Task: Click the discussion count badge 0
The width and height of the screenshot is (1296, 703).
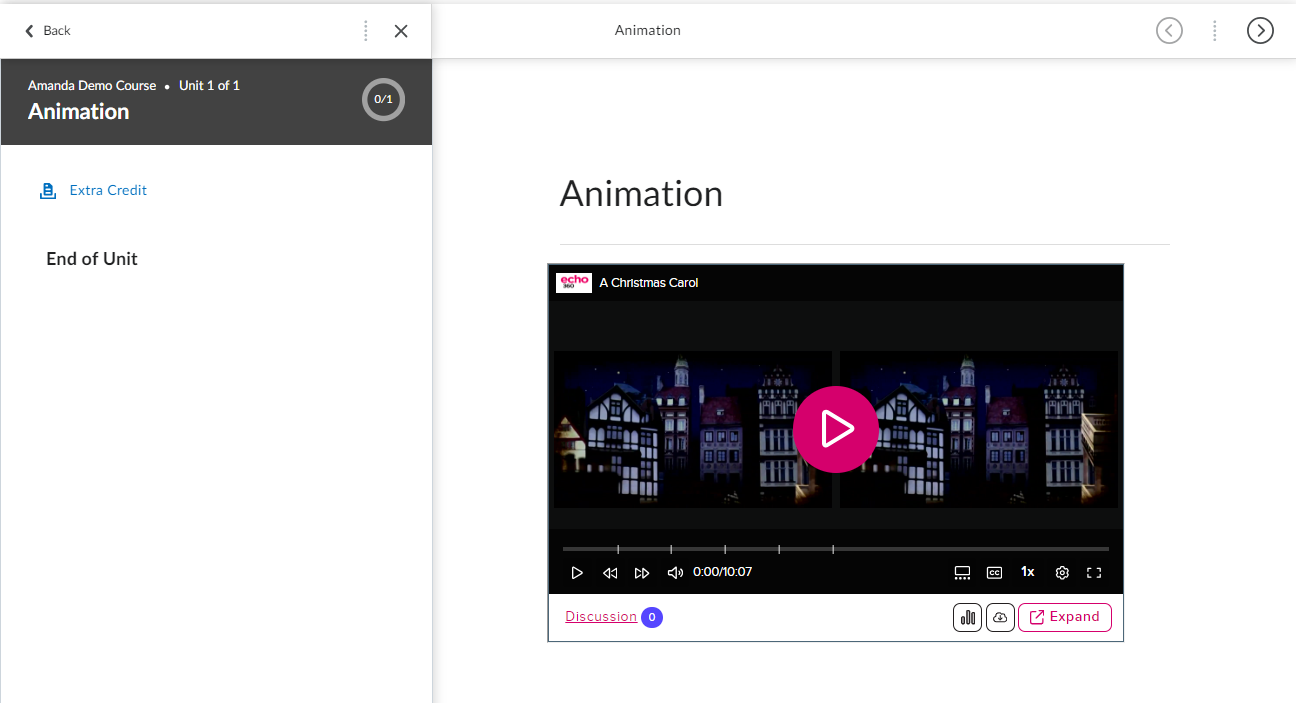Action: [x=652, y=617]
